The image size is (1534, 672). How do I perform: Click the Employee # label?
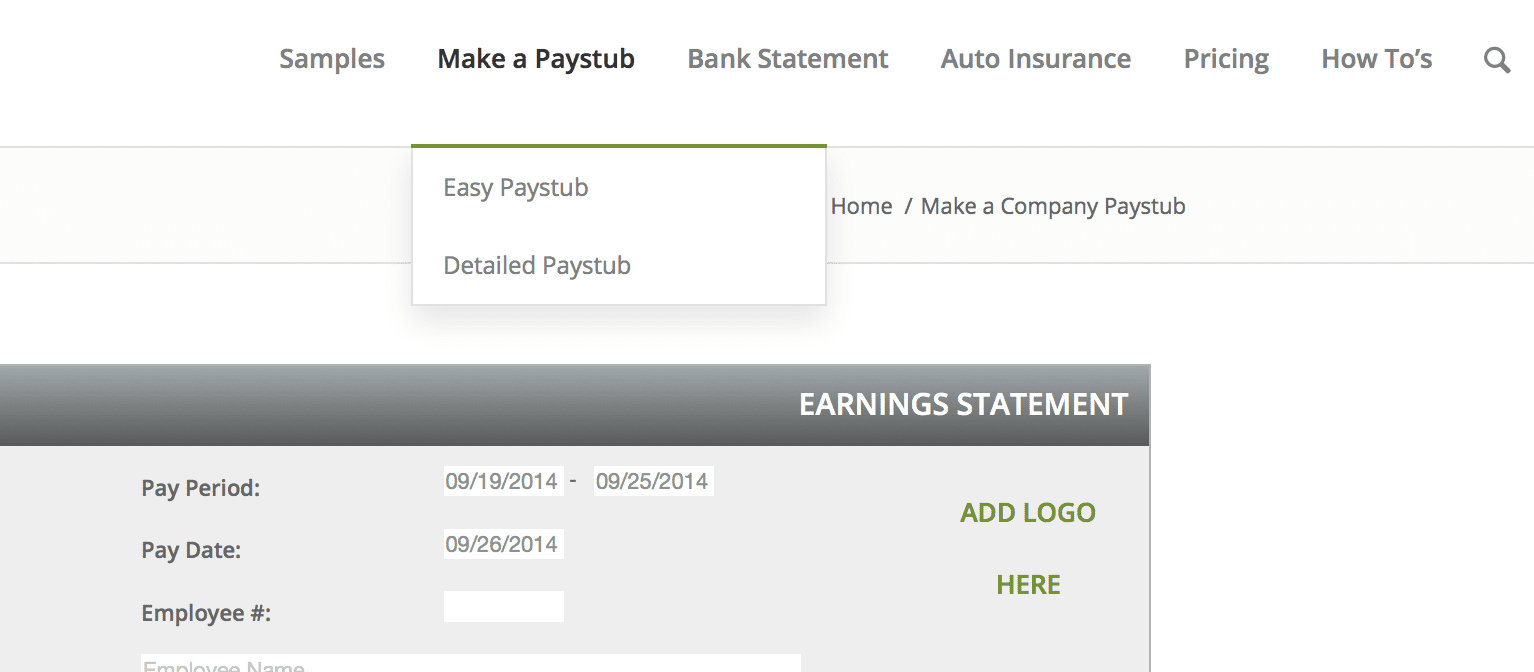tap(206, 613)
